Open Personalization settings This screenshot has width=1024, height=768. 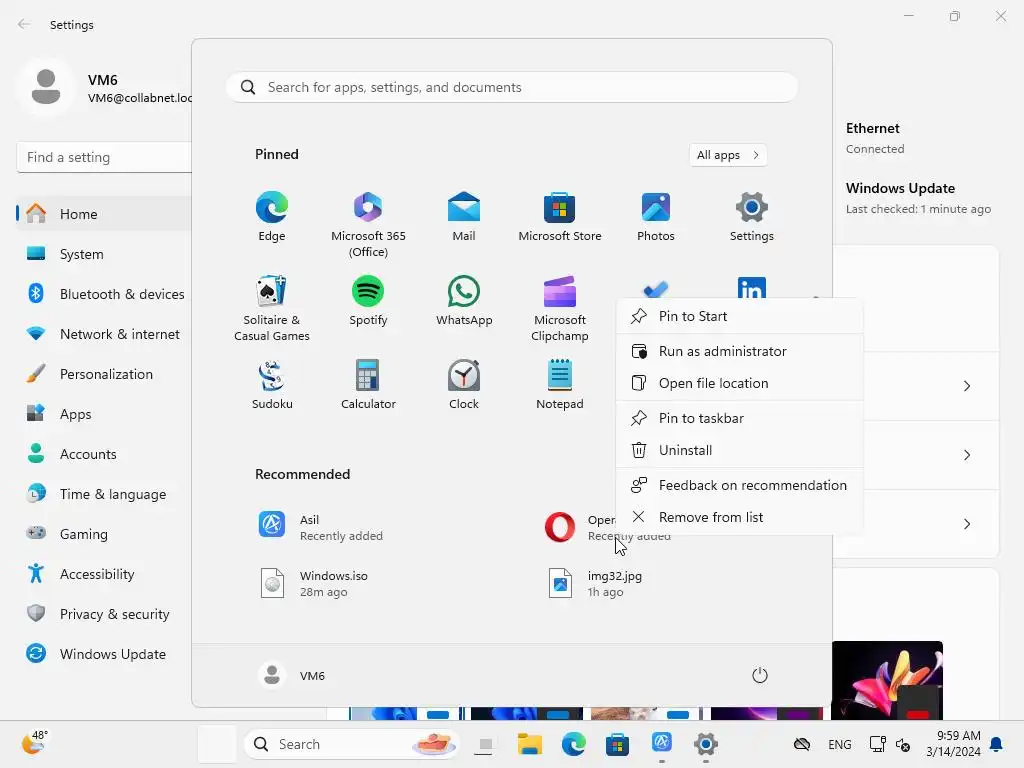(104, 374)
